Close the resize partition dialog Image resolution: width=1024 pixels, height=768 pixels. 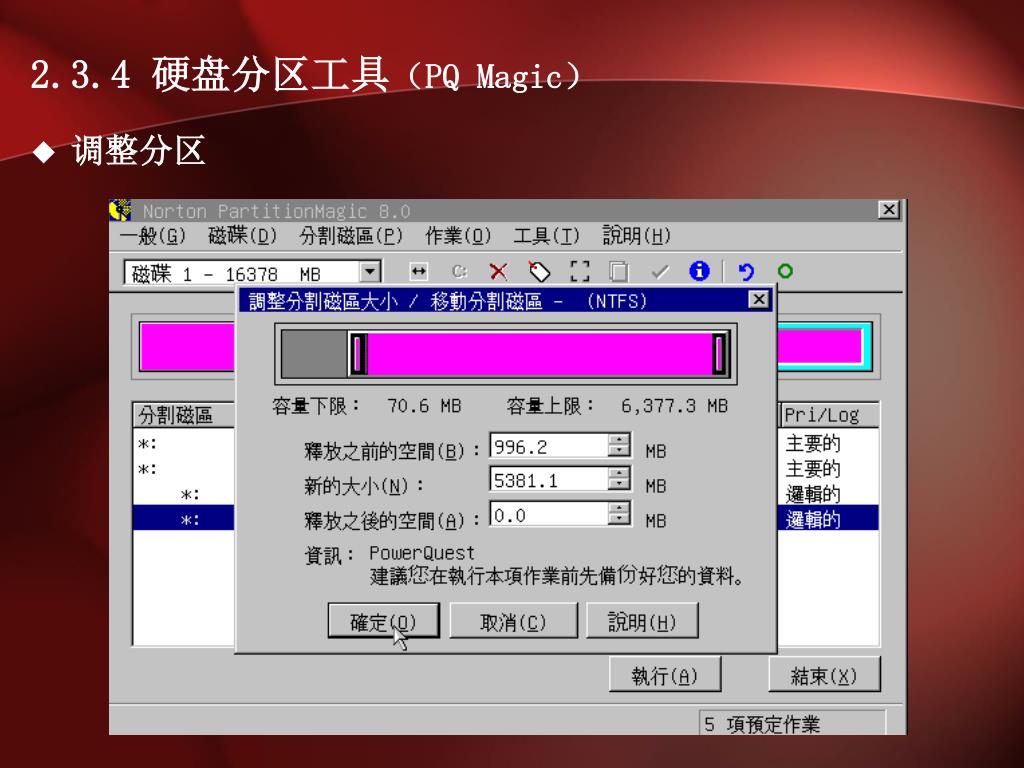pos(758,300)
